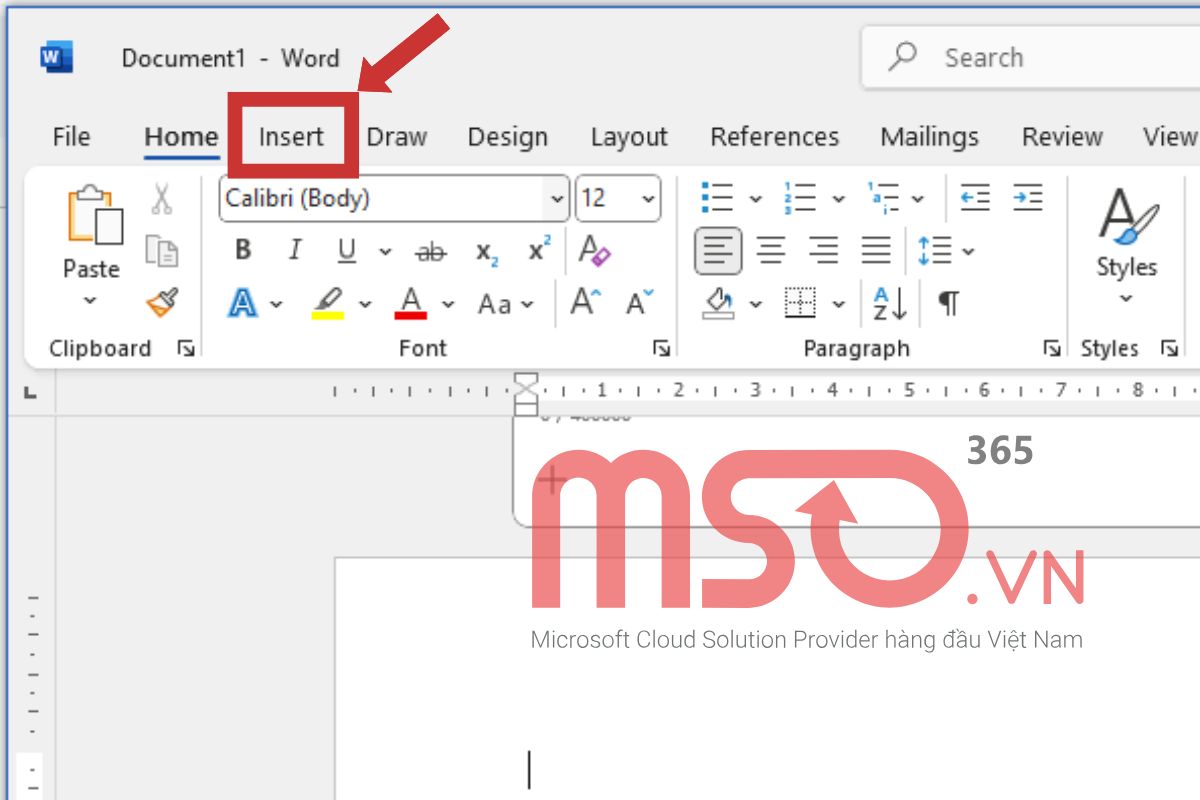1200x800 pixels.
Task: Click the Search box in title bar
Action: tap(1031, 57)
